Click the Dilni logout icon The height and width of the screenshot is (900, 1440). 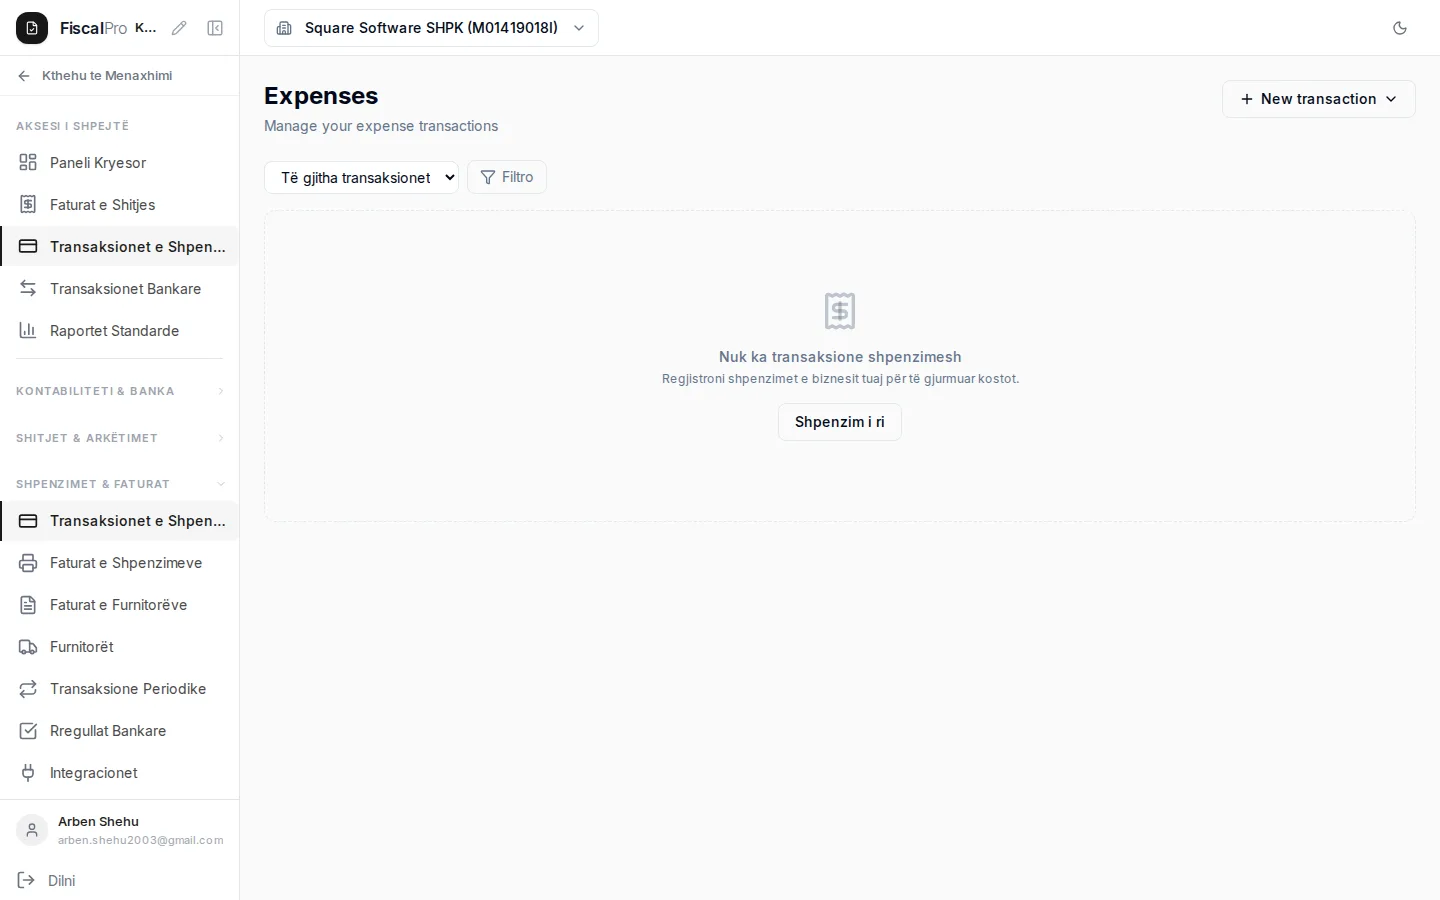pyautogui.click(x=26, y=881)
